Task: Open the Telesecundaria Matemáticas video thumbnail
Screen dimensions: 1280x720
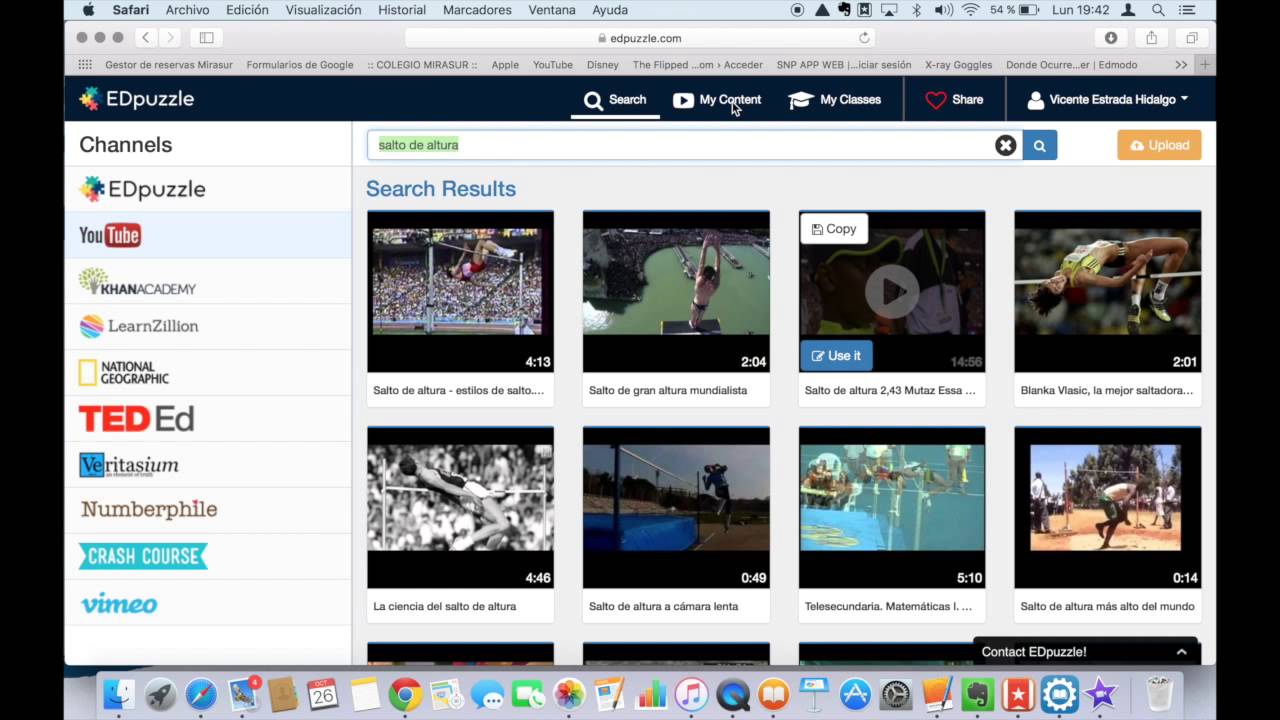Action: (x=892, y=508)
